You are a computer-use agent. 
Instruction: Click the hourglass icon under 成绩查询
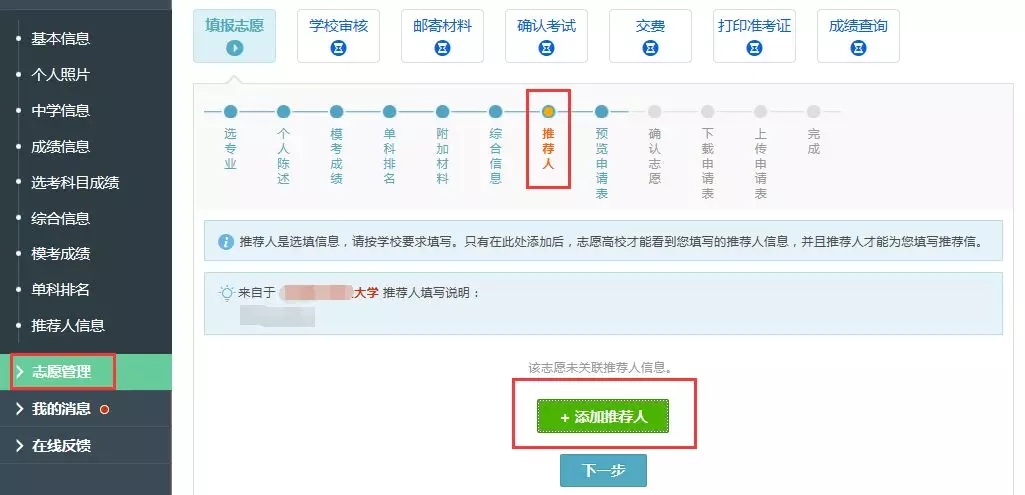857,48
